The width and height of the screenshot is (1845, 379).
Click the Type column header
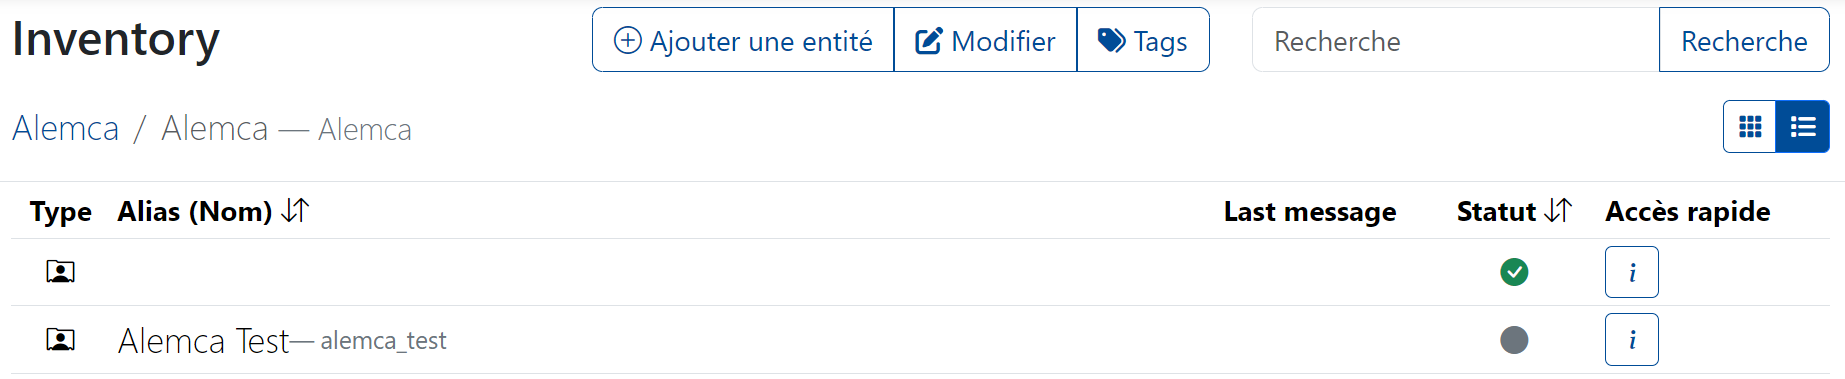[61, 212]
